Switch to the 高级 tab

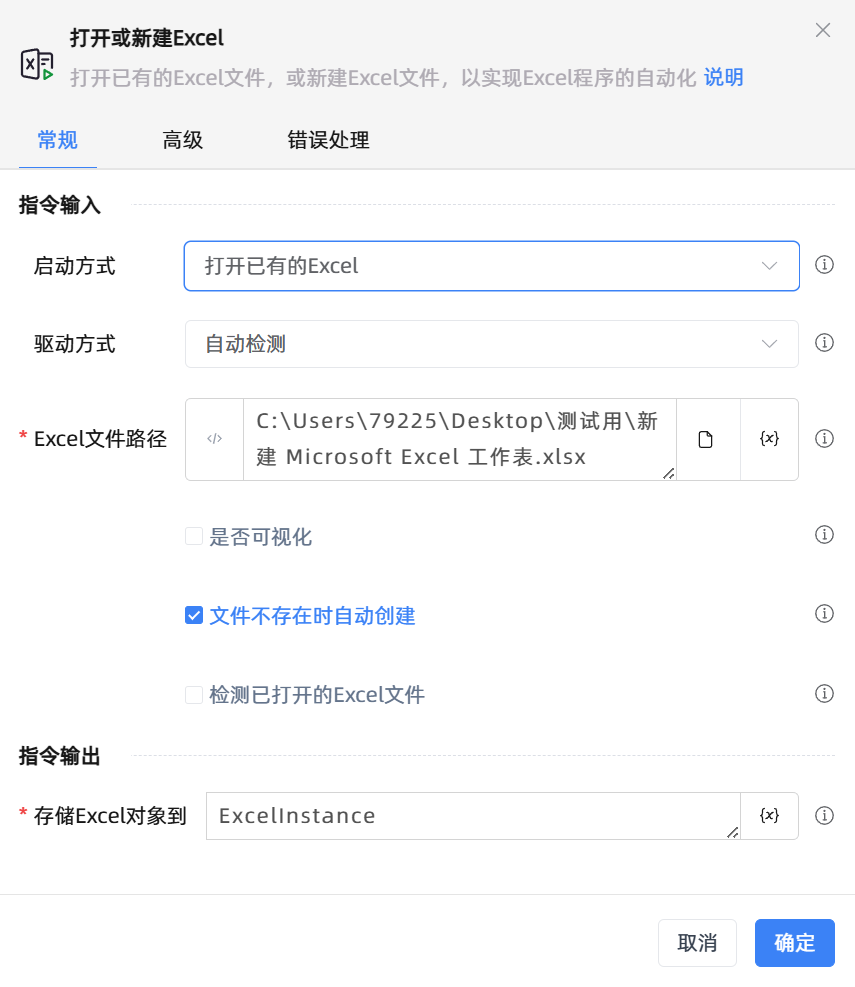point(183,141)
